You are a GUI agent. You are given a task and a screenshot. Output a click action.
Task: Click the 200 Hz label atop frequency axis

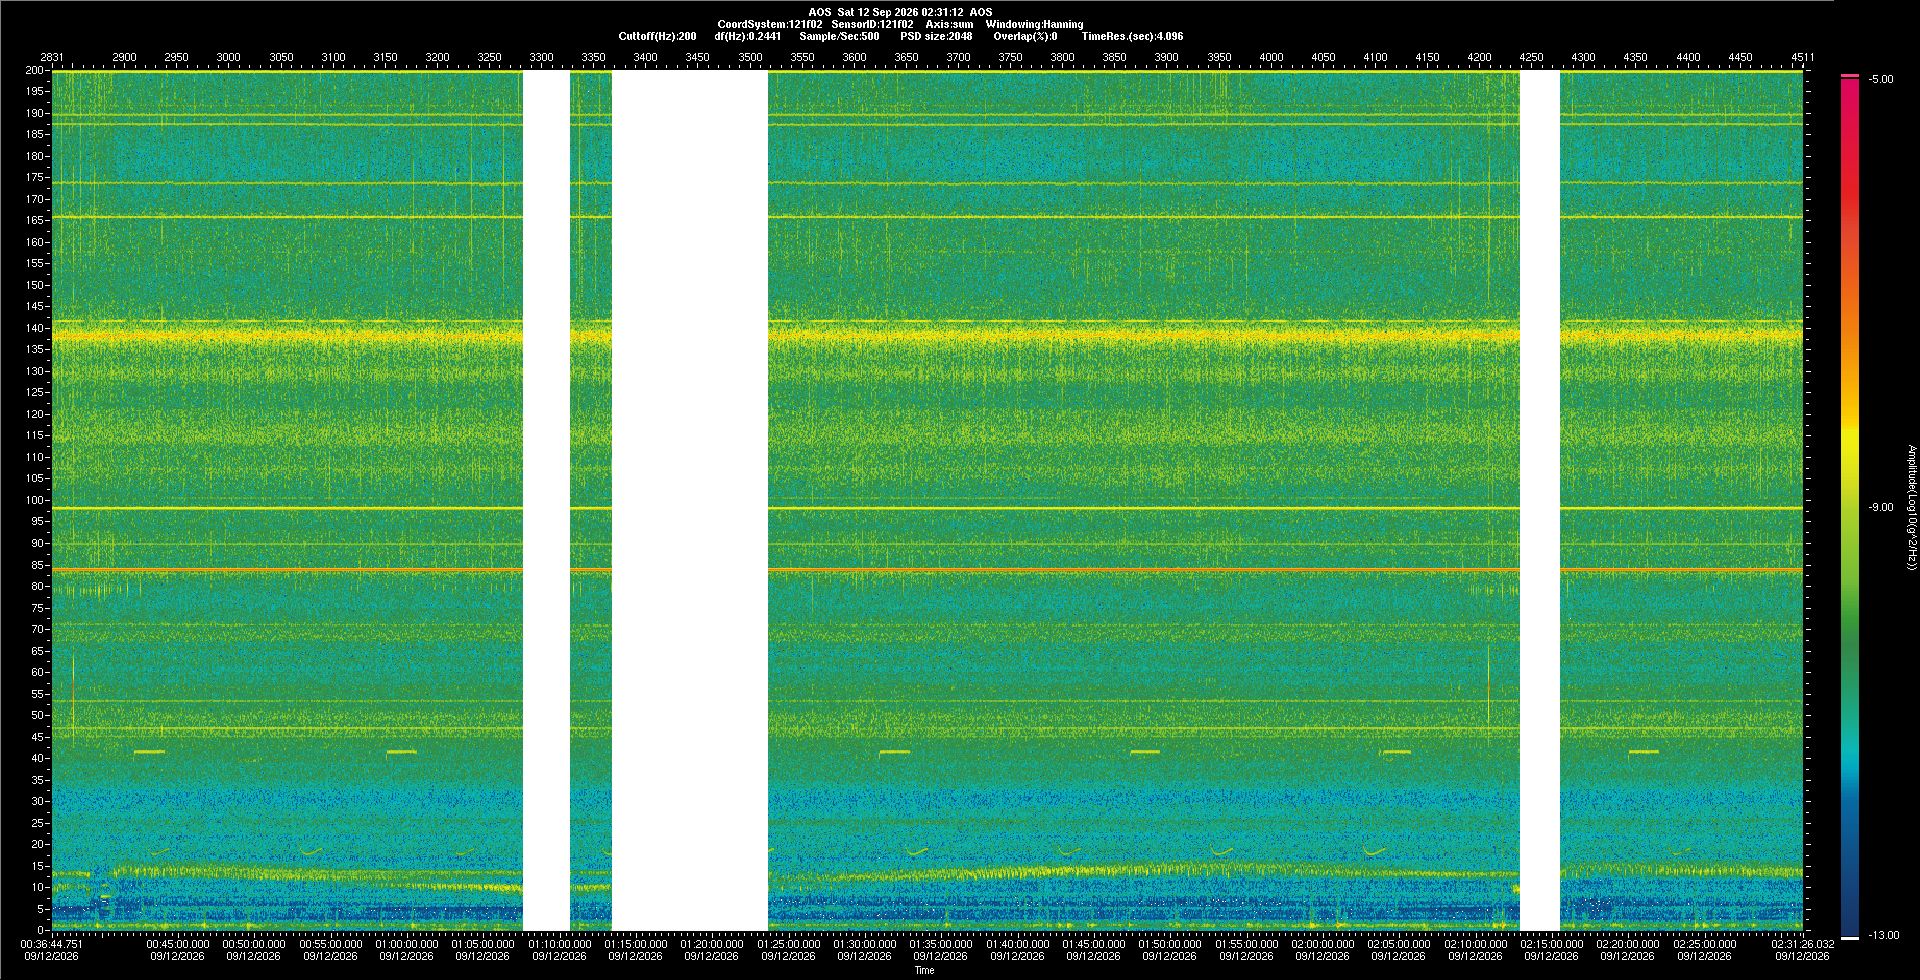click(36, 70)
